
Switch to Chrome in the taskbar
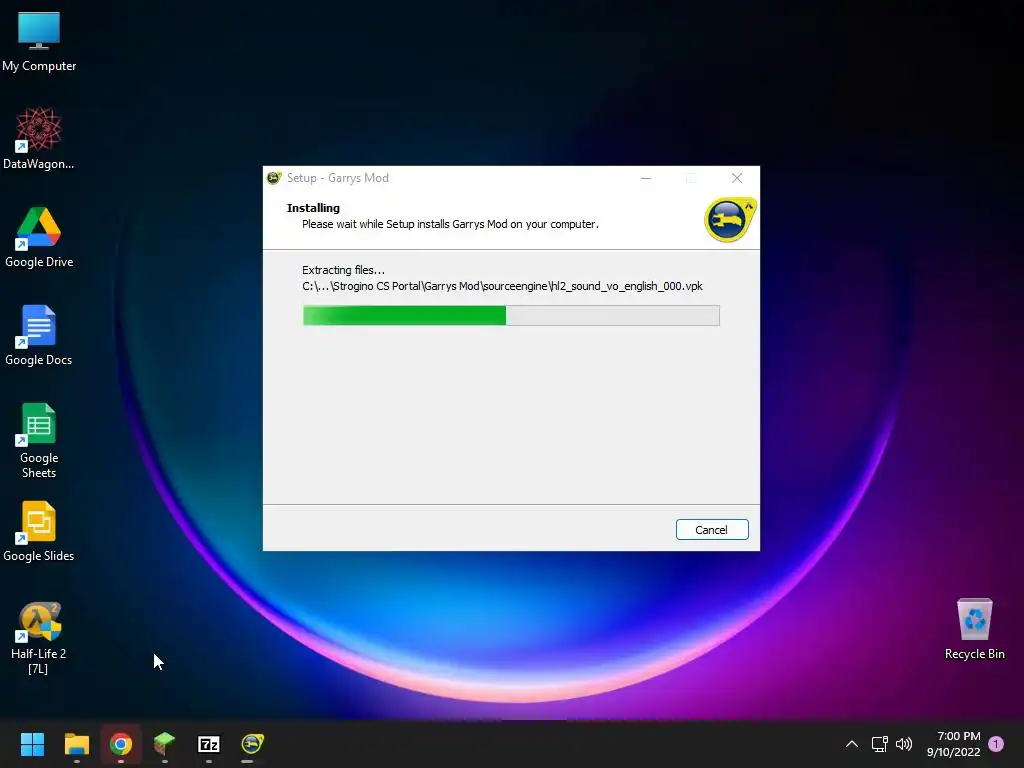(x=121, y=744)
